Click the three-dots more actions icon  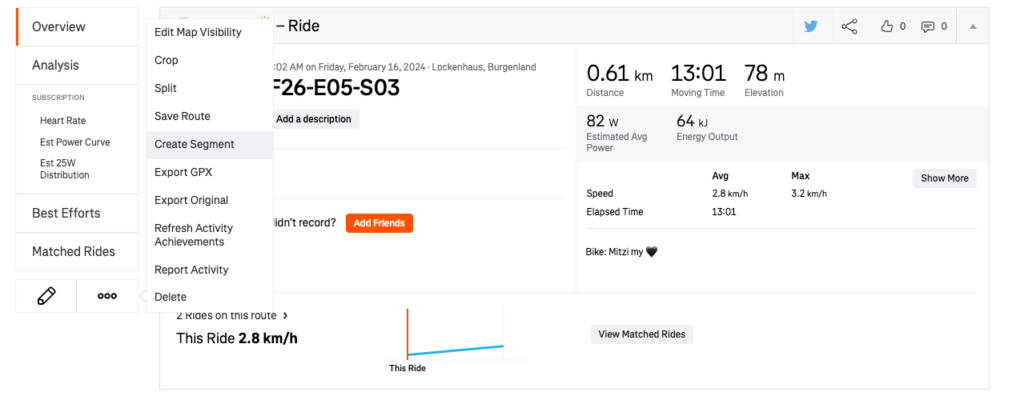coord(107,296)
